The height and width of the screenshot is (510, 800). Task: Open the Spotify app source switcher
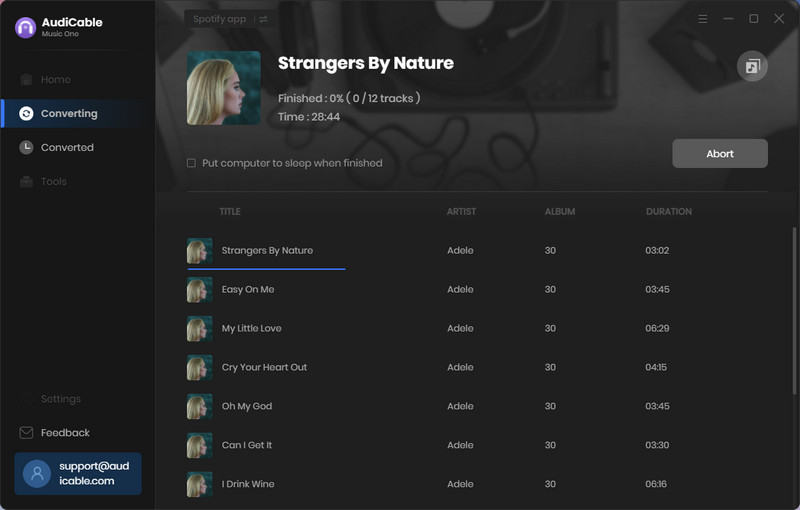coord(230,19)
